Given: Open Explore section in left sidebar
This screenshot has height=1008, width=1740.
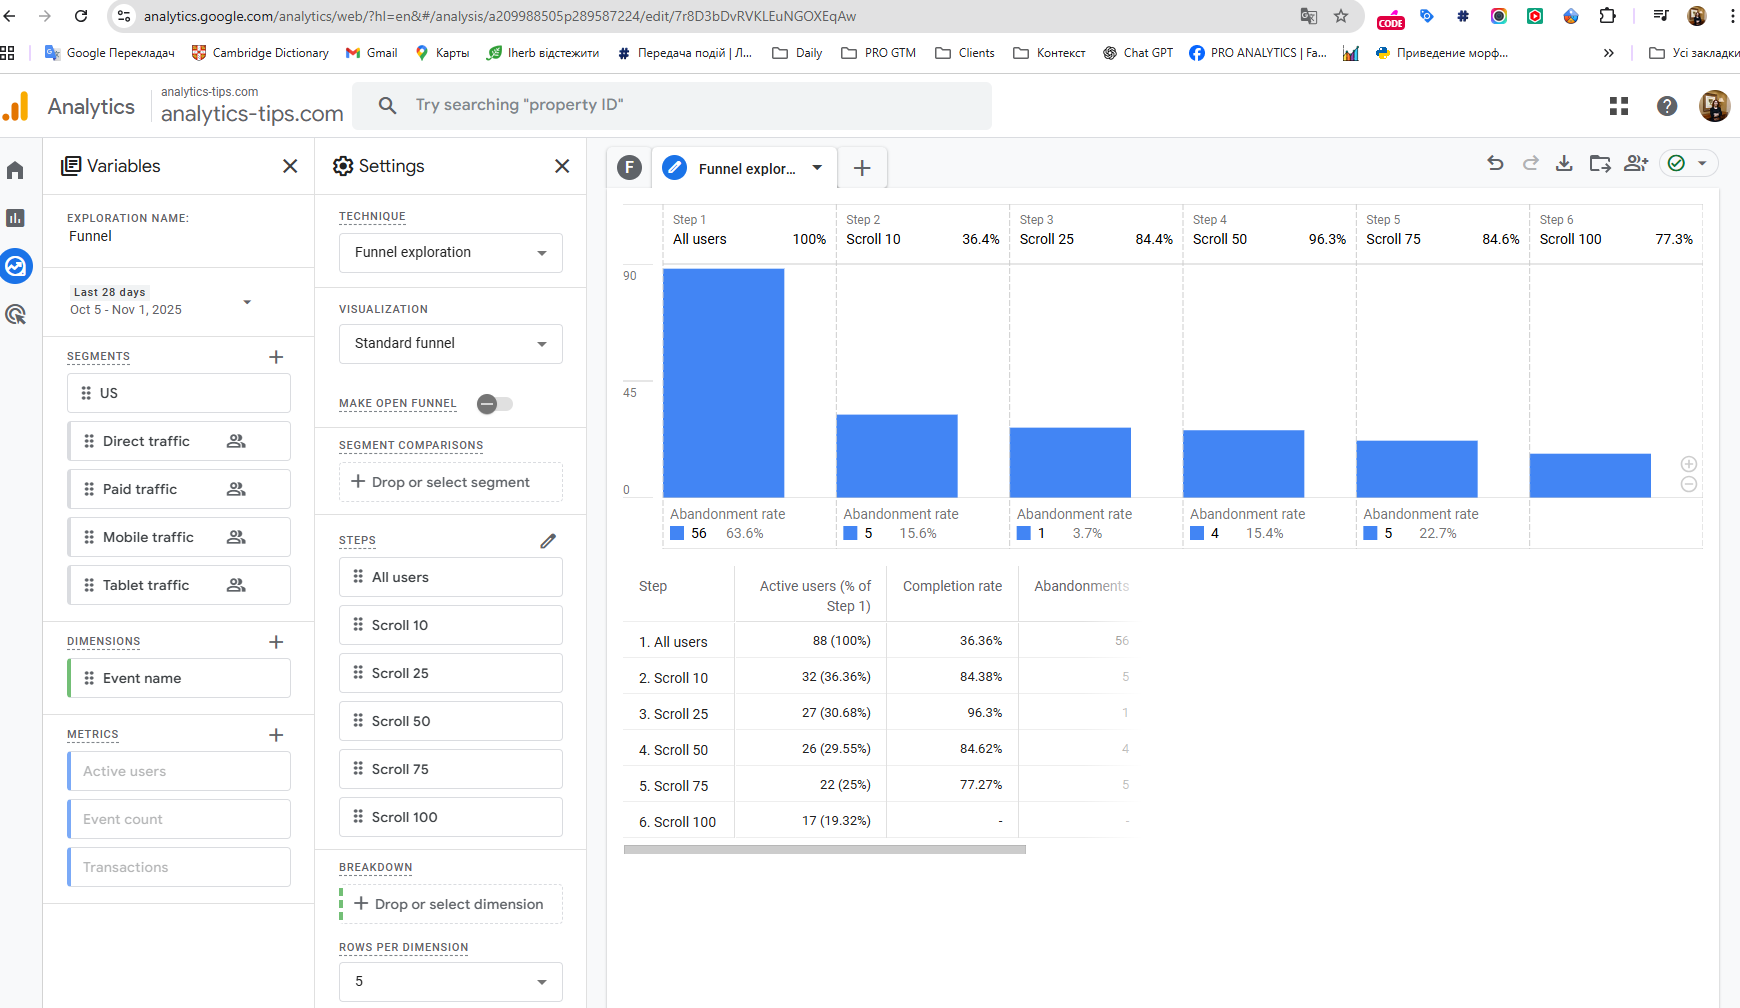Looking at the screenshot, I should click(x=16, y=266).
